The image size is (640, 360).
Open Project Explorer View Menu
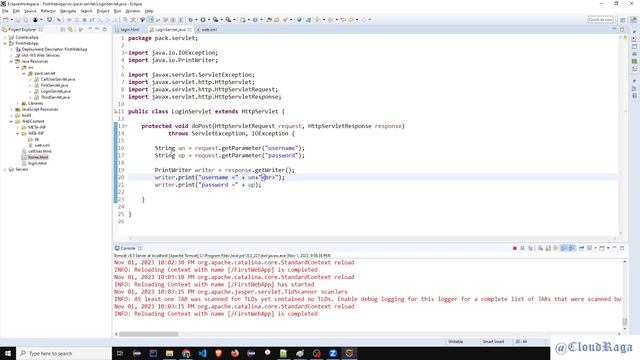click(x=90, y=29)
